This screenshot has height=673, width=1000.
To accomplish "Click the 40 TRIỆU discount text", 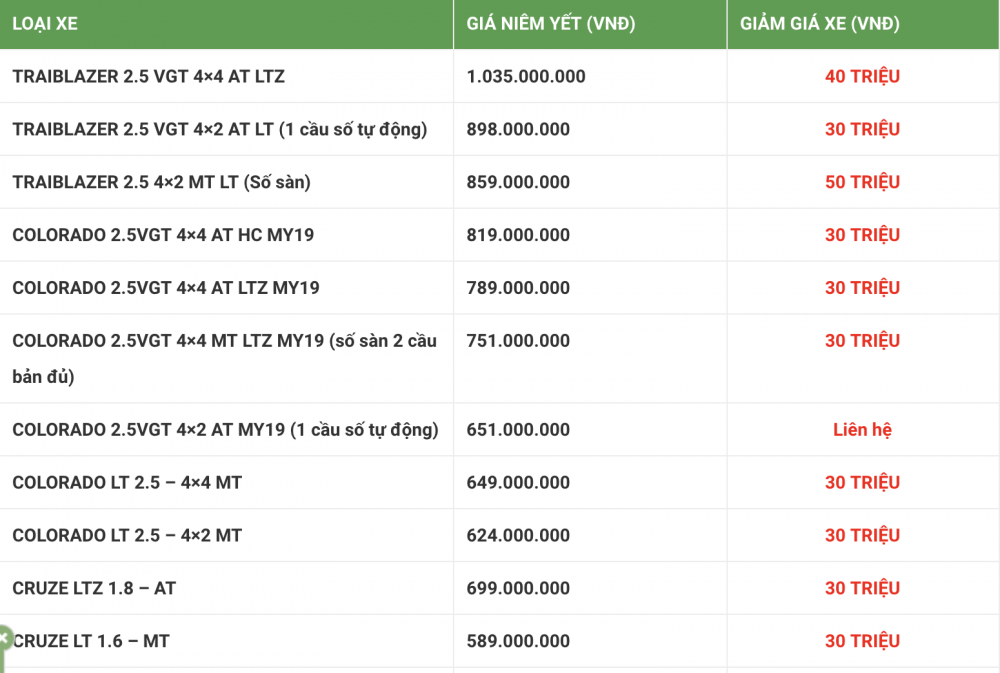I will pyautogui.click(x=862, y=76).
